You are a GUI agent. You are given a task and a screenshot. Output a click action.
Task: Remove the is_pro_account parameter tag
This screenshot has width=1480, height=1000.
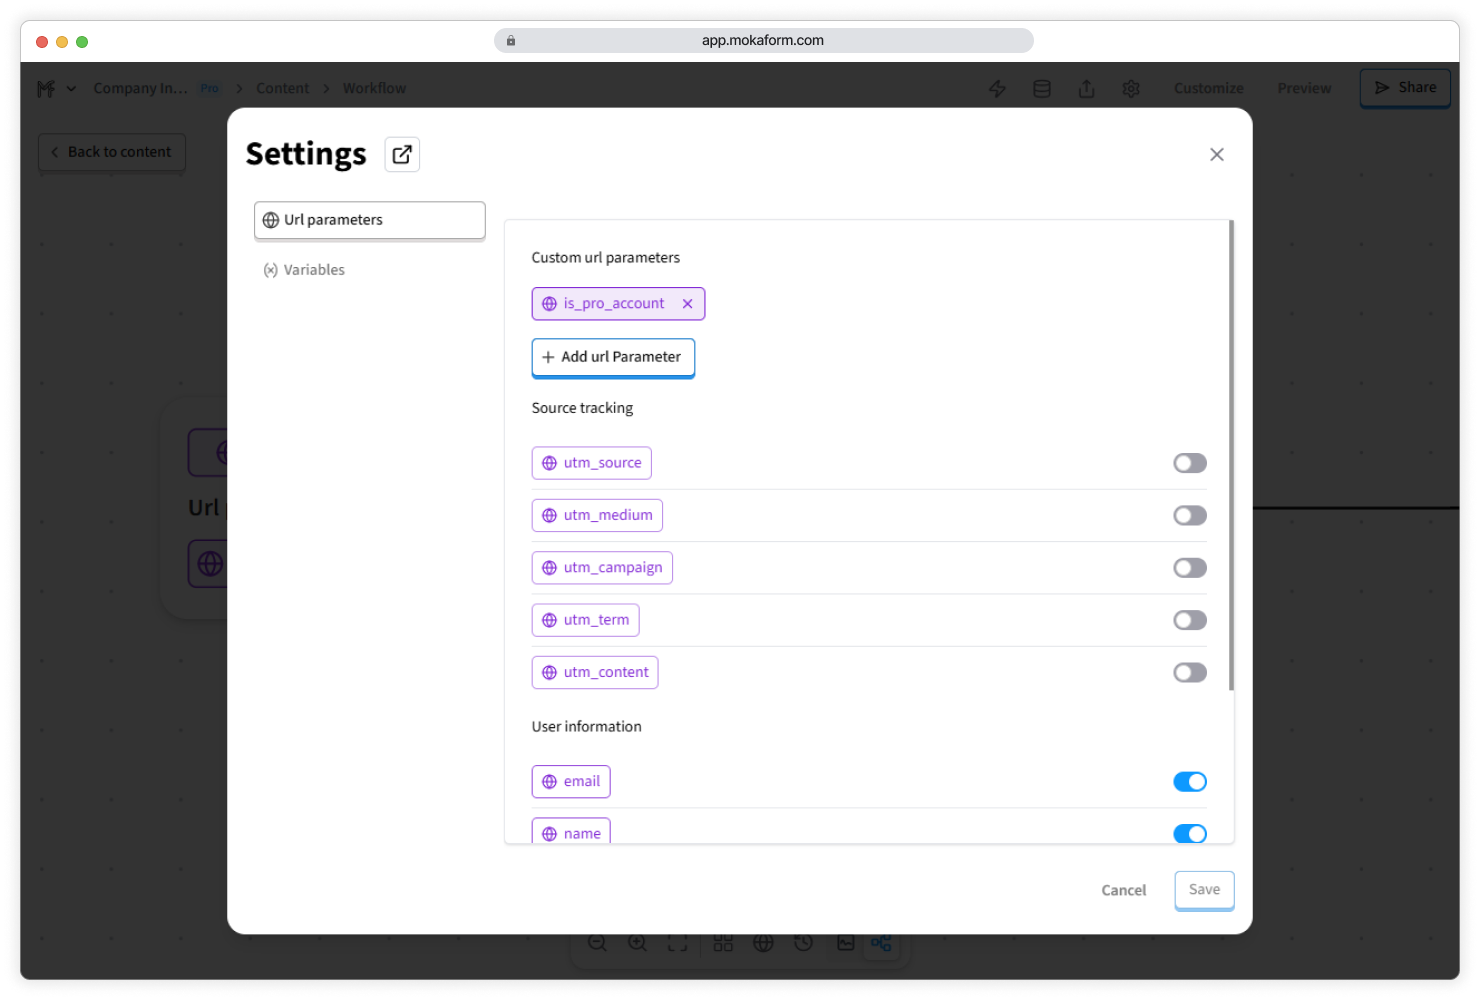tap(687, 304)
